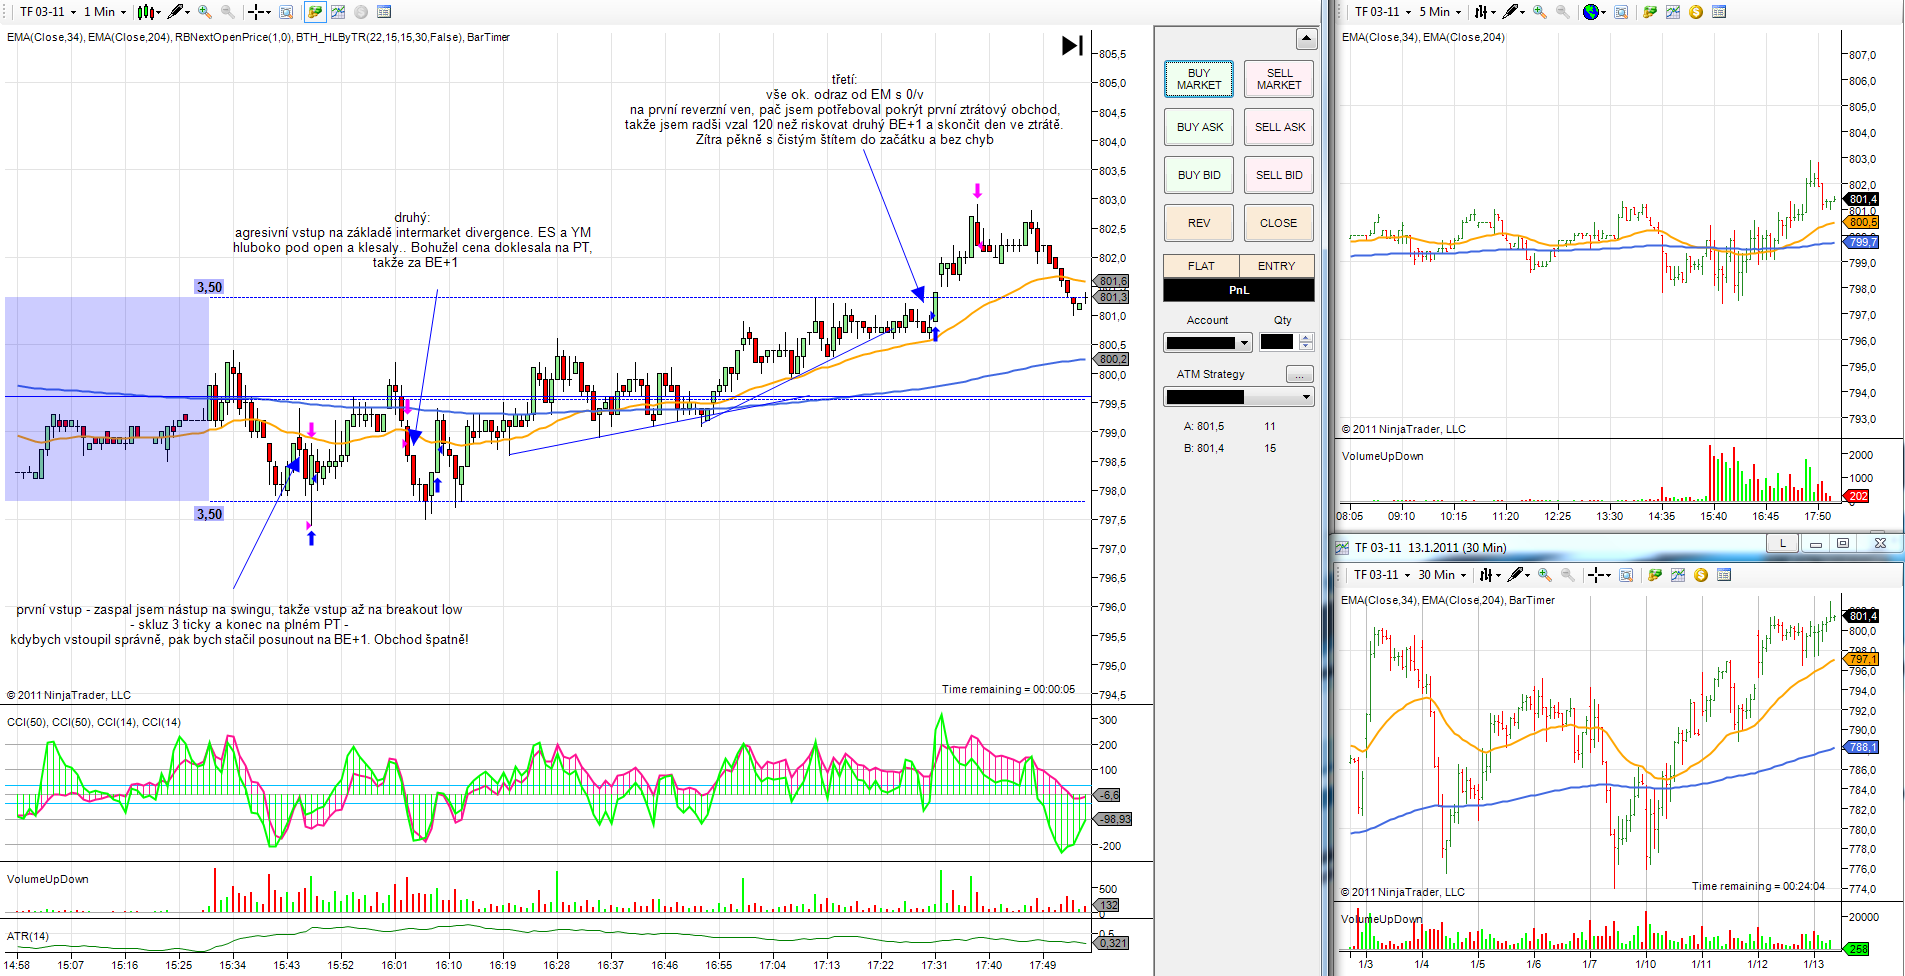Click the CLOSE position button
This screenshot has width=1905, height=976.
(x=1279, y=223)
